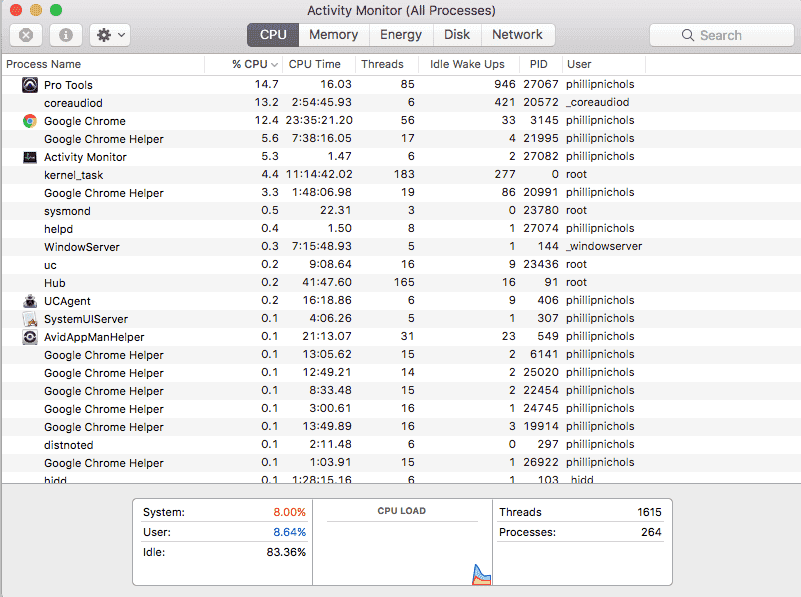
Task: Sort by Process Name column header
Action: 103,64
